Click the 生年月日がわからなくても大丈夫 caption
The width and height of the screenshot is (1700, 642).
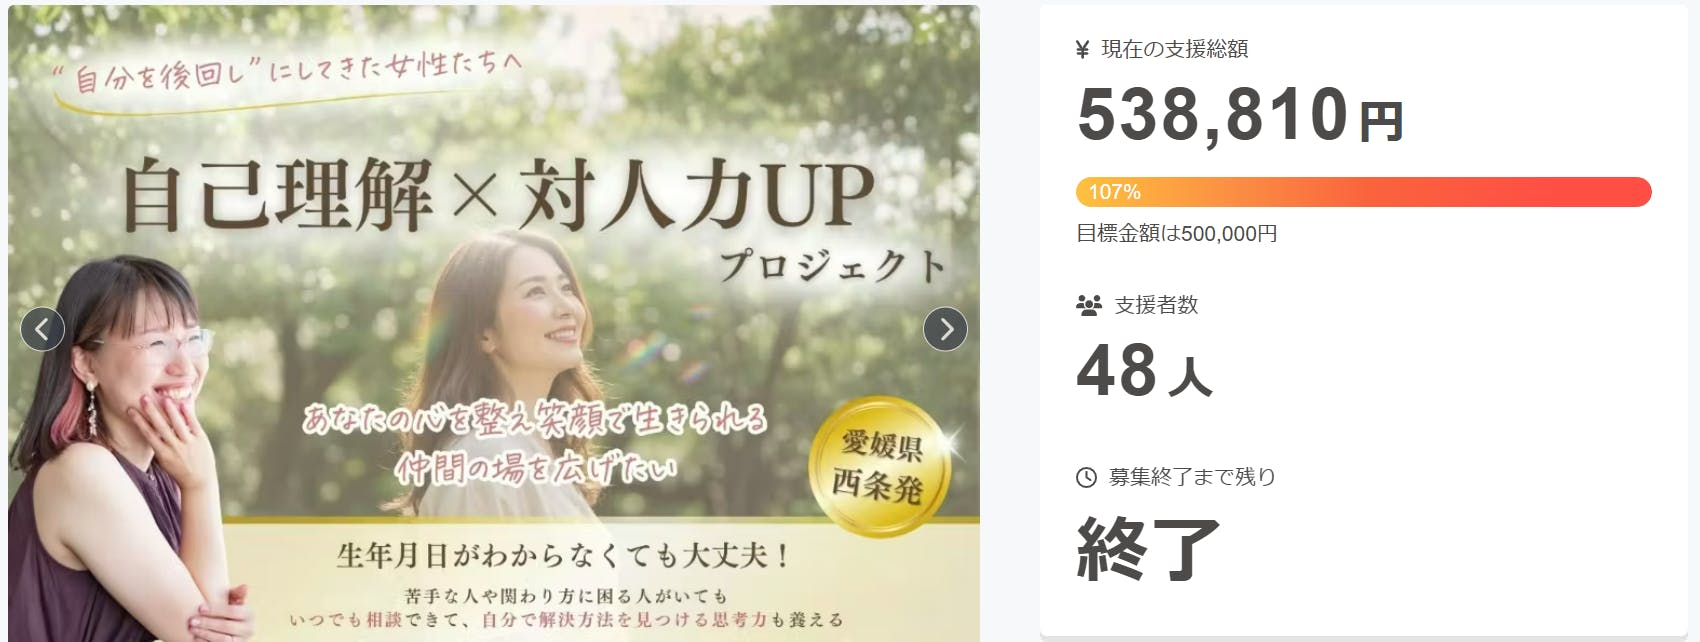565,555
